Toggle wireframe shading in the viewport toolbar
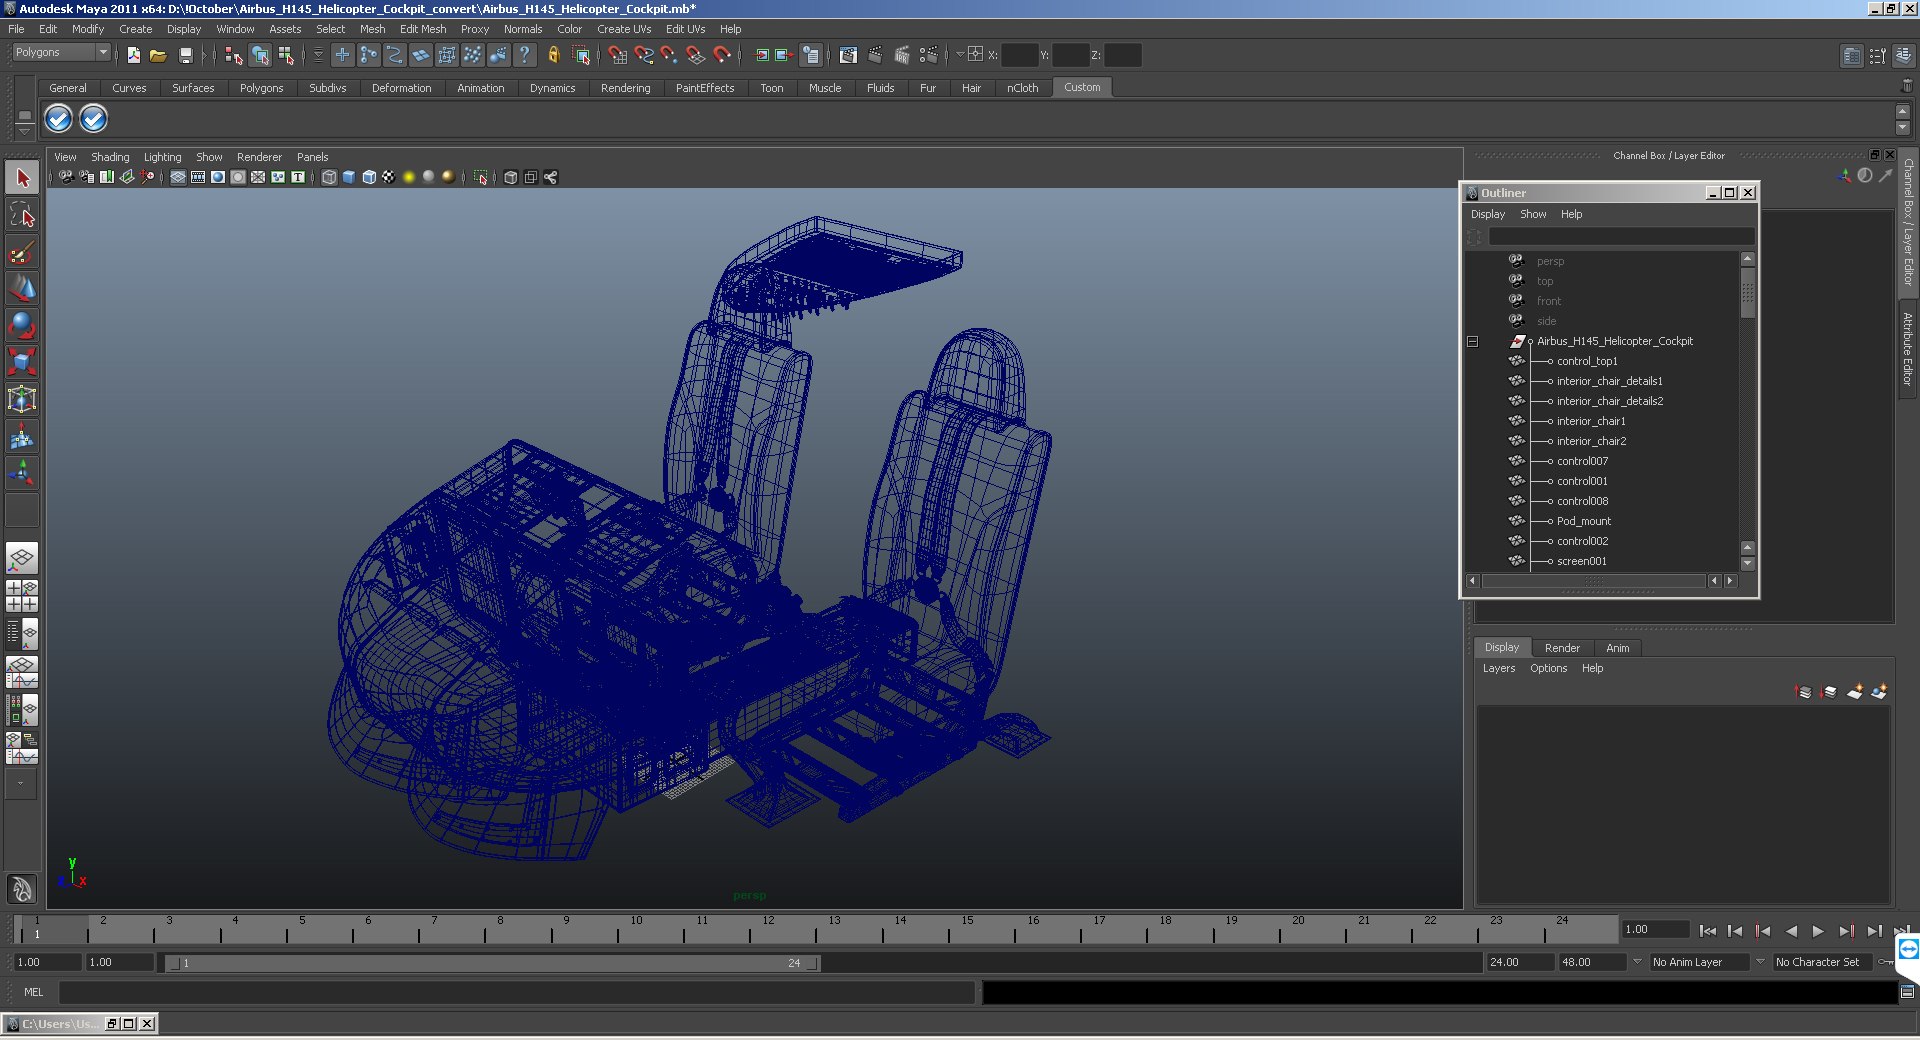The height and width of the screenshot is (1040, 1920). 329,177
